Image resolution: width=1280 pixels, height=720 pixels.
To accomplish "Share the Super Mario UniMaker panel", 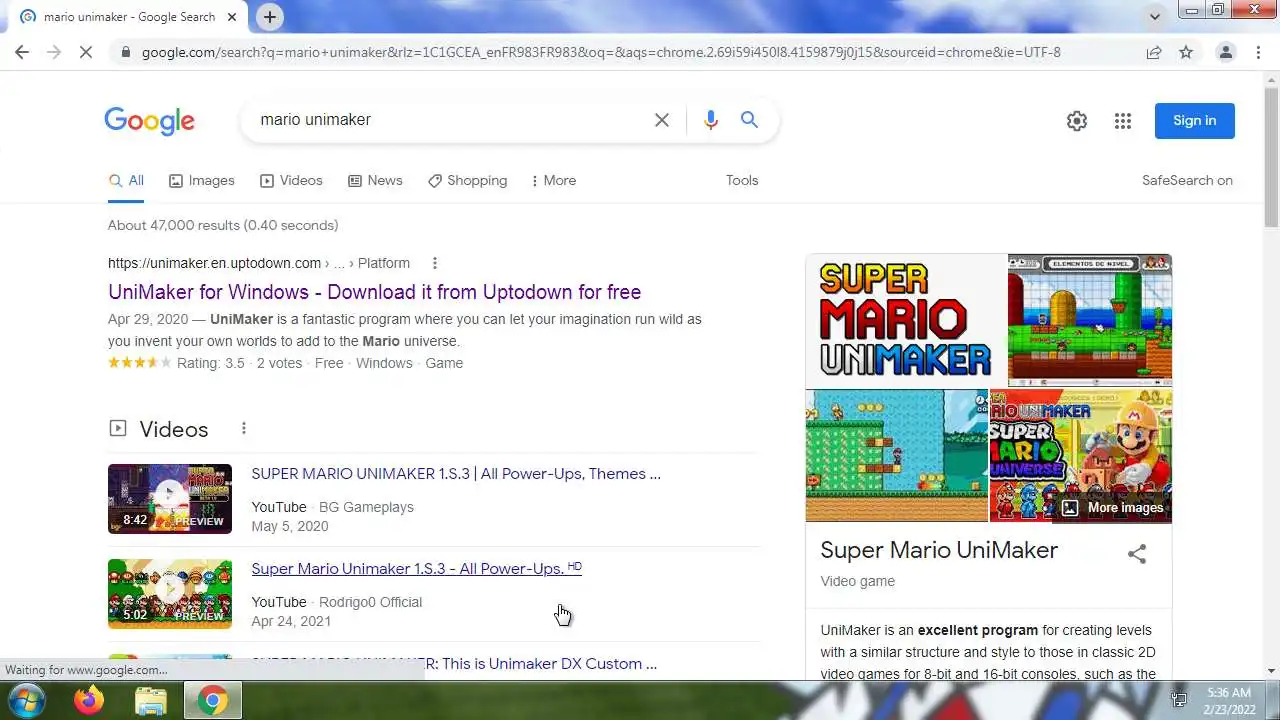I will [x=1137, y=554].
